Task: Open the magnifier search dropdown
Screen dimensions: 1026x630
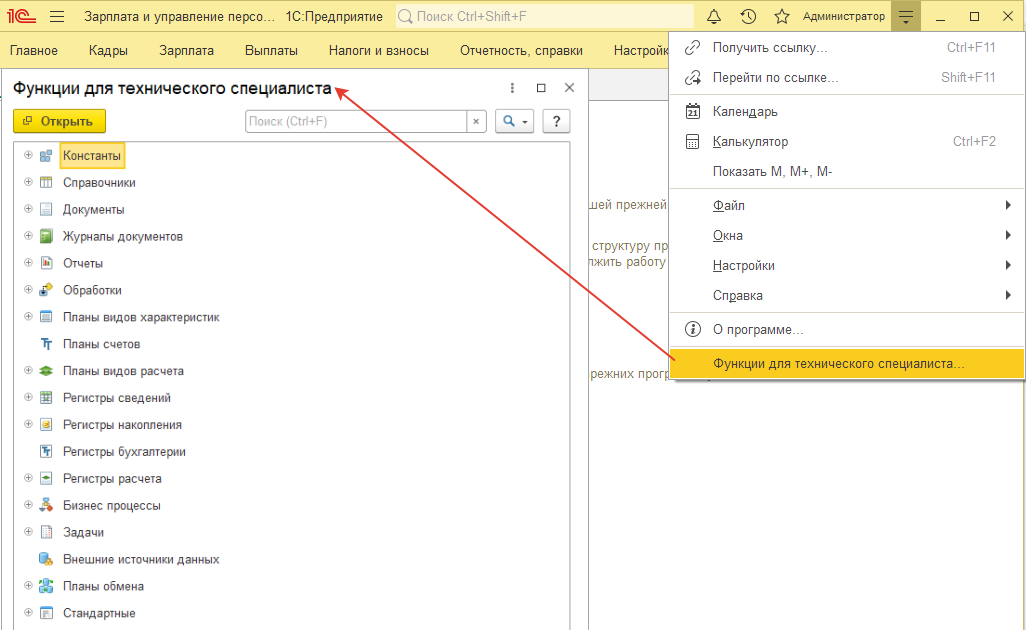Action: 515,121
